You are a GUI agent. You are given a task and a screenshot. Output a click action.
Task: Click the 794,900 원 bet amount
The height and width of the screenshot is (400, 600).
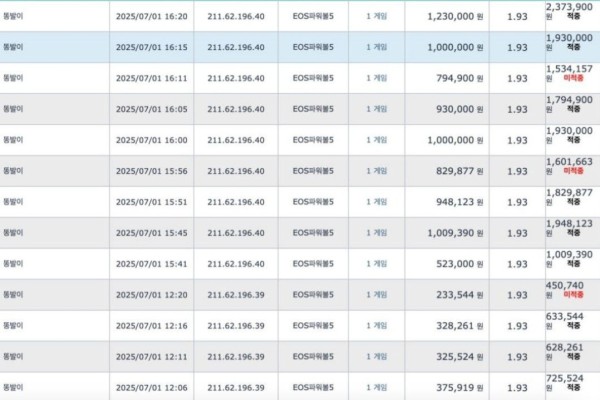(x=460, y=78)
